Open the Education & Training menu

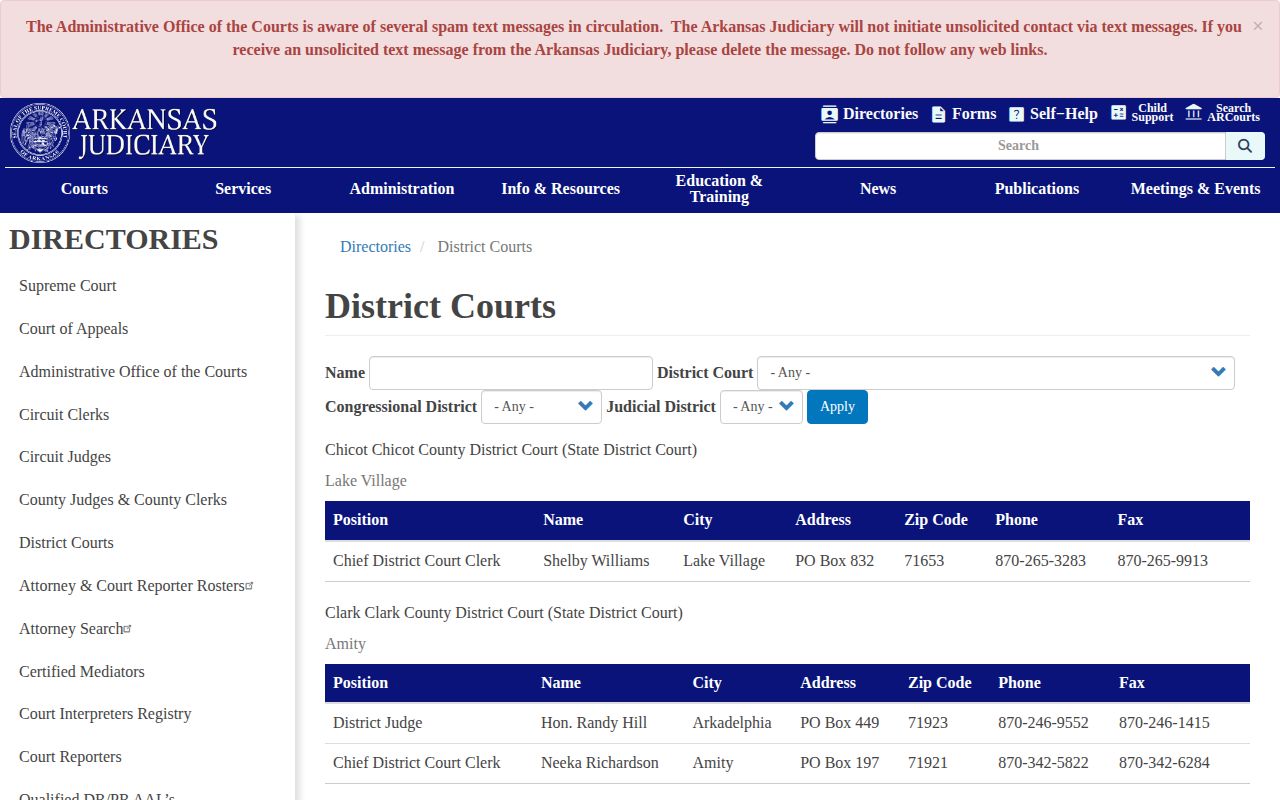coord(719,189)
